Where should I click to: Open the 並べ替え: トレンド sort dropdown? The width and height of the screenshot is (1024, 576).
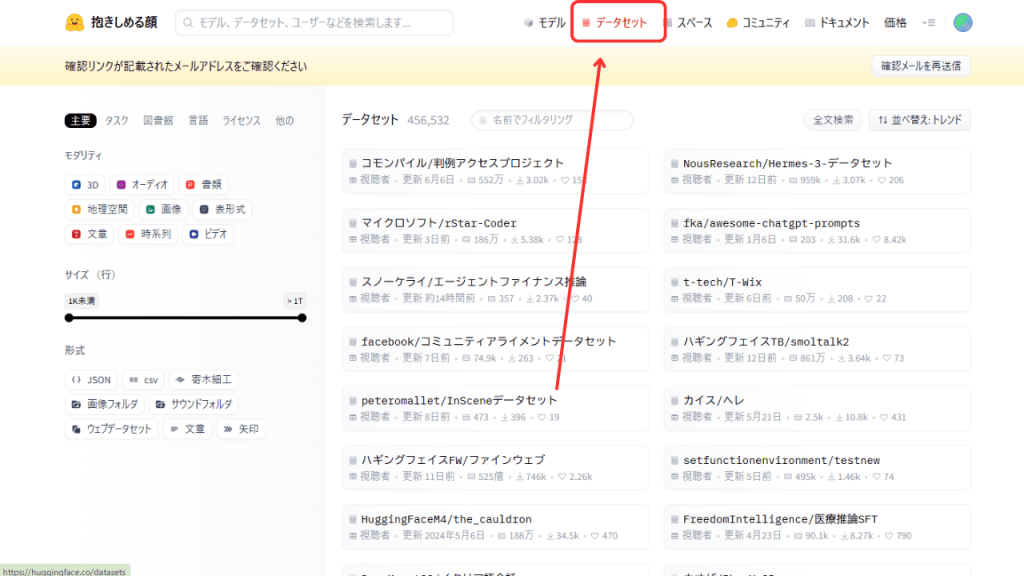click(920, 120)
